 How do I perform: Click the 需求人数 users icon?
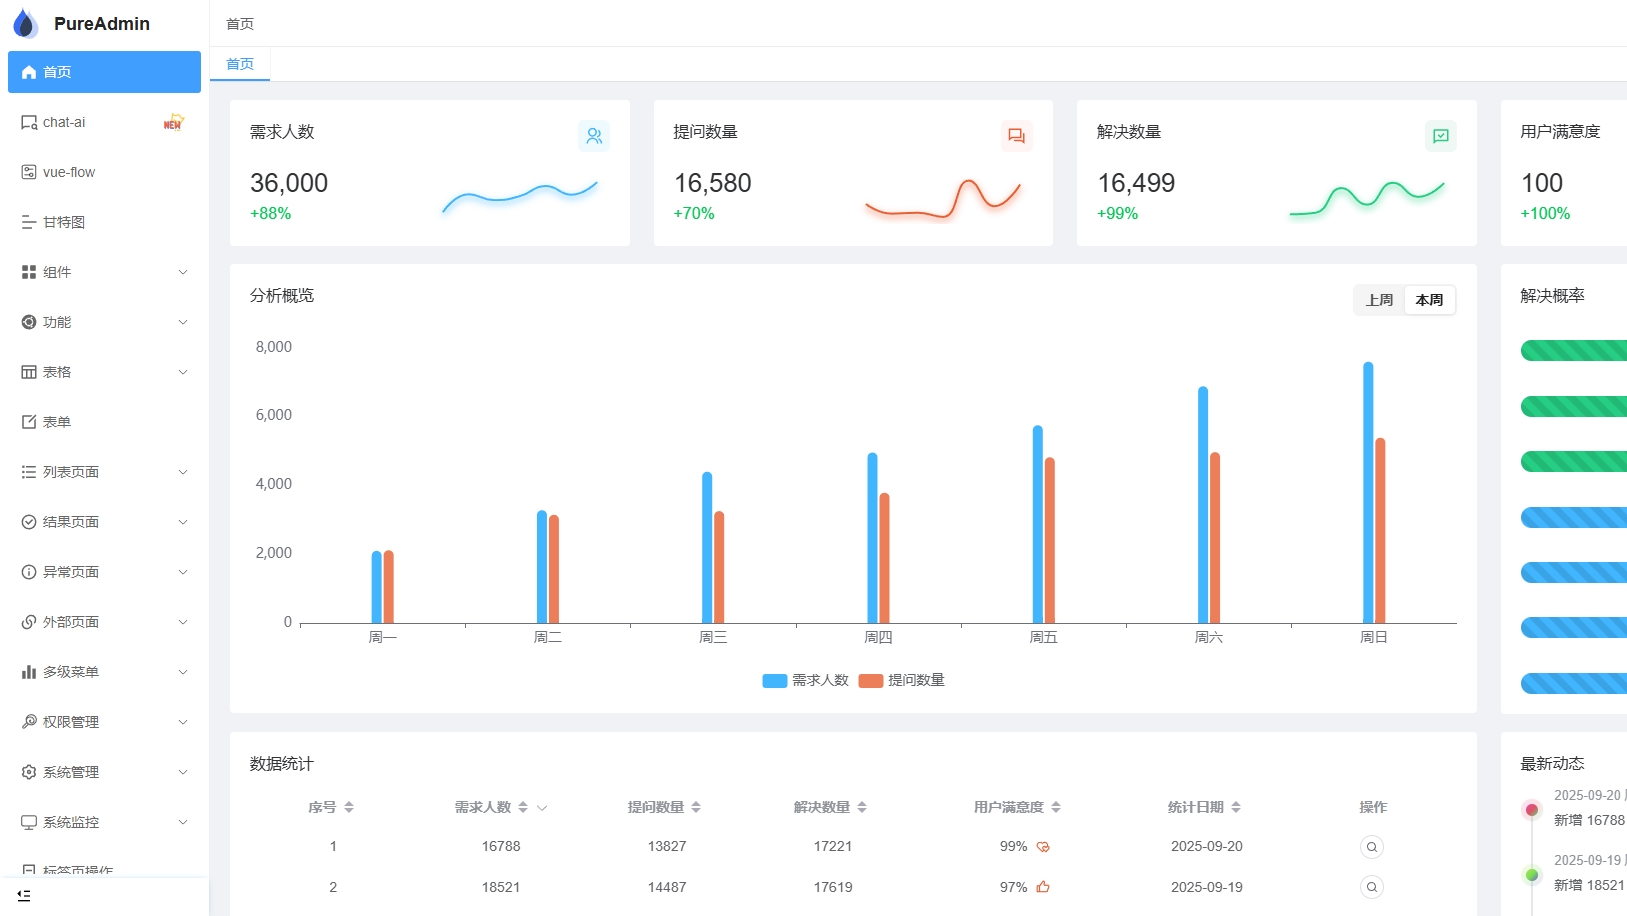pyautogui.click(x=594, y=136)
